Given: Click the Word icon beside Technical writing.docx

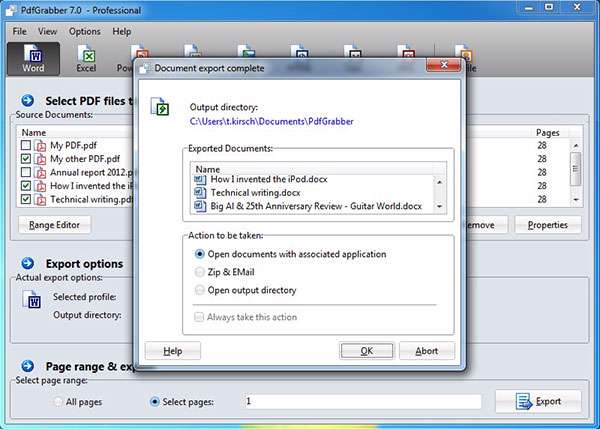Looking at the screenshot, I should click(201, 192).
